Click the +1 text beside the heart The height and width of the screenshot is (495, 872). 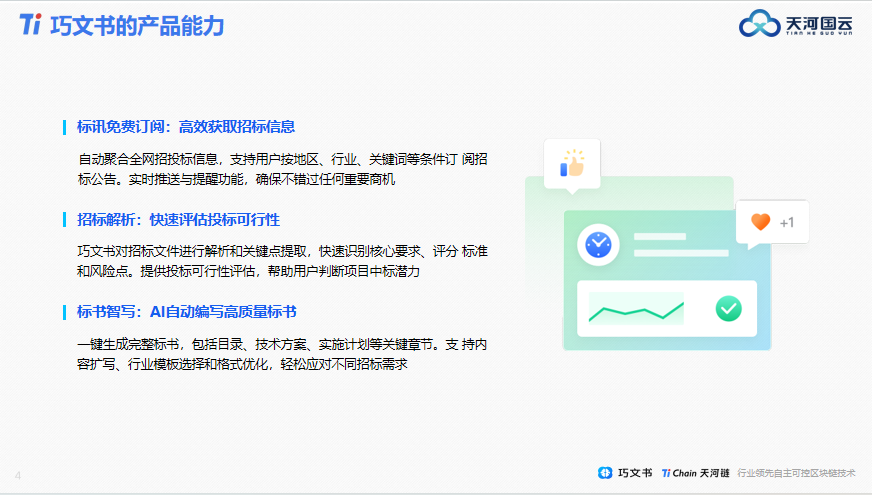(x=786, y=223)
